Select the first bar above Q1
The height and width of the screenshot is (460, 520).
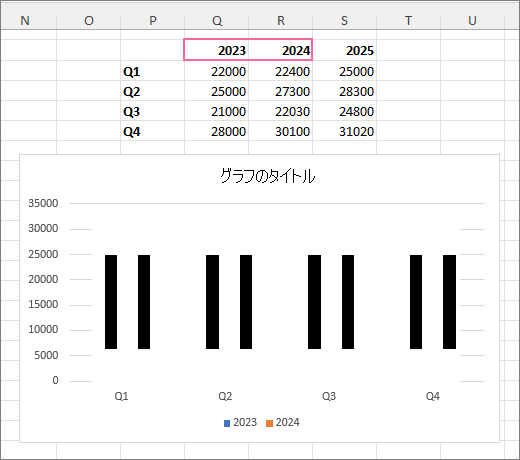(111, 302)
